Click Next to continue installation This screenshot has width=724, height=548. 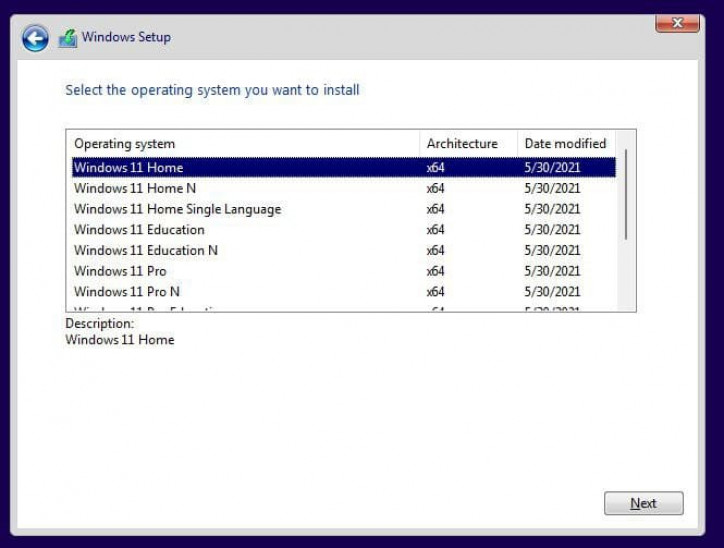(644, 503)
